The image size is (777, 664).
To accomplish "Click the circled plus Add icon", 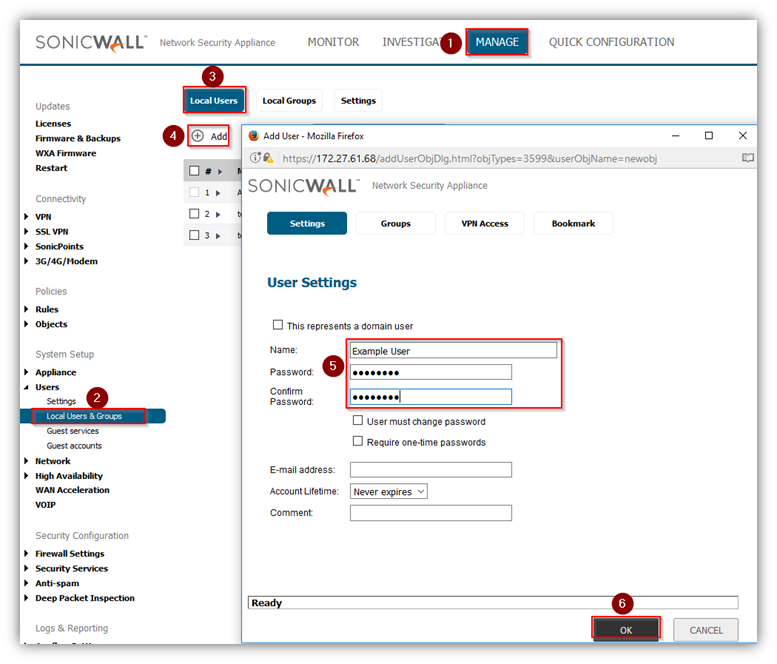I will (x=197, y=136).
